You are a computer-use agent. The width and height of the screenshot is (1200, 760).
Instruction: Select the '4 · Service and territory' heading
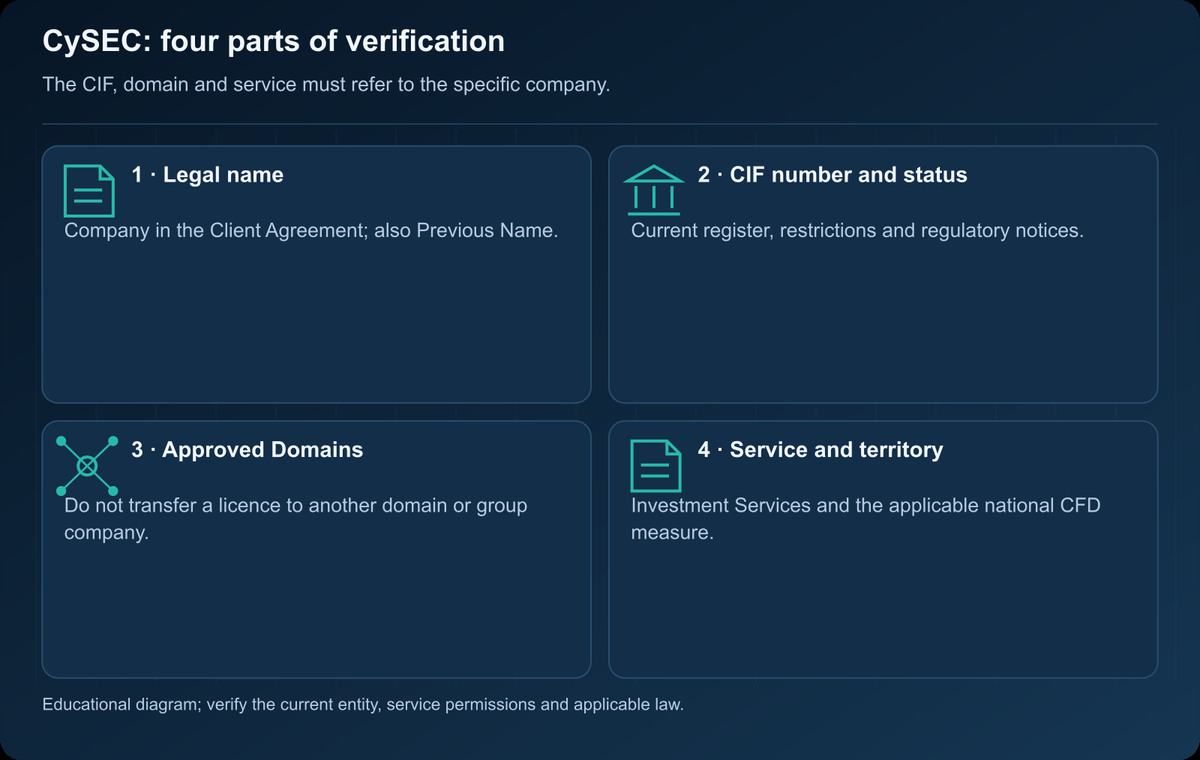point(820,450)
